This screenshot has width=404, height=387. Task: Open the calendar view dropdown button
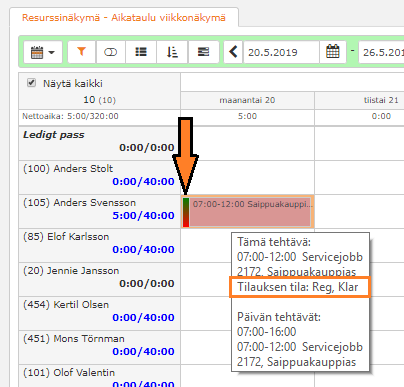[43, 52]
